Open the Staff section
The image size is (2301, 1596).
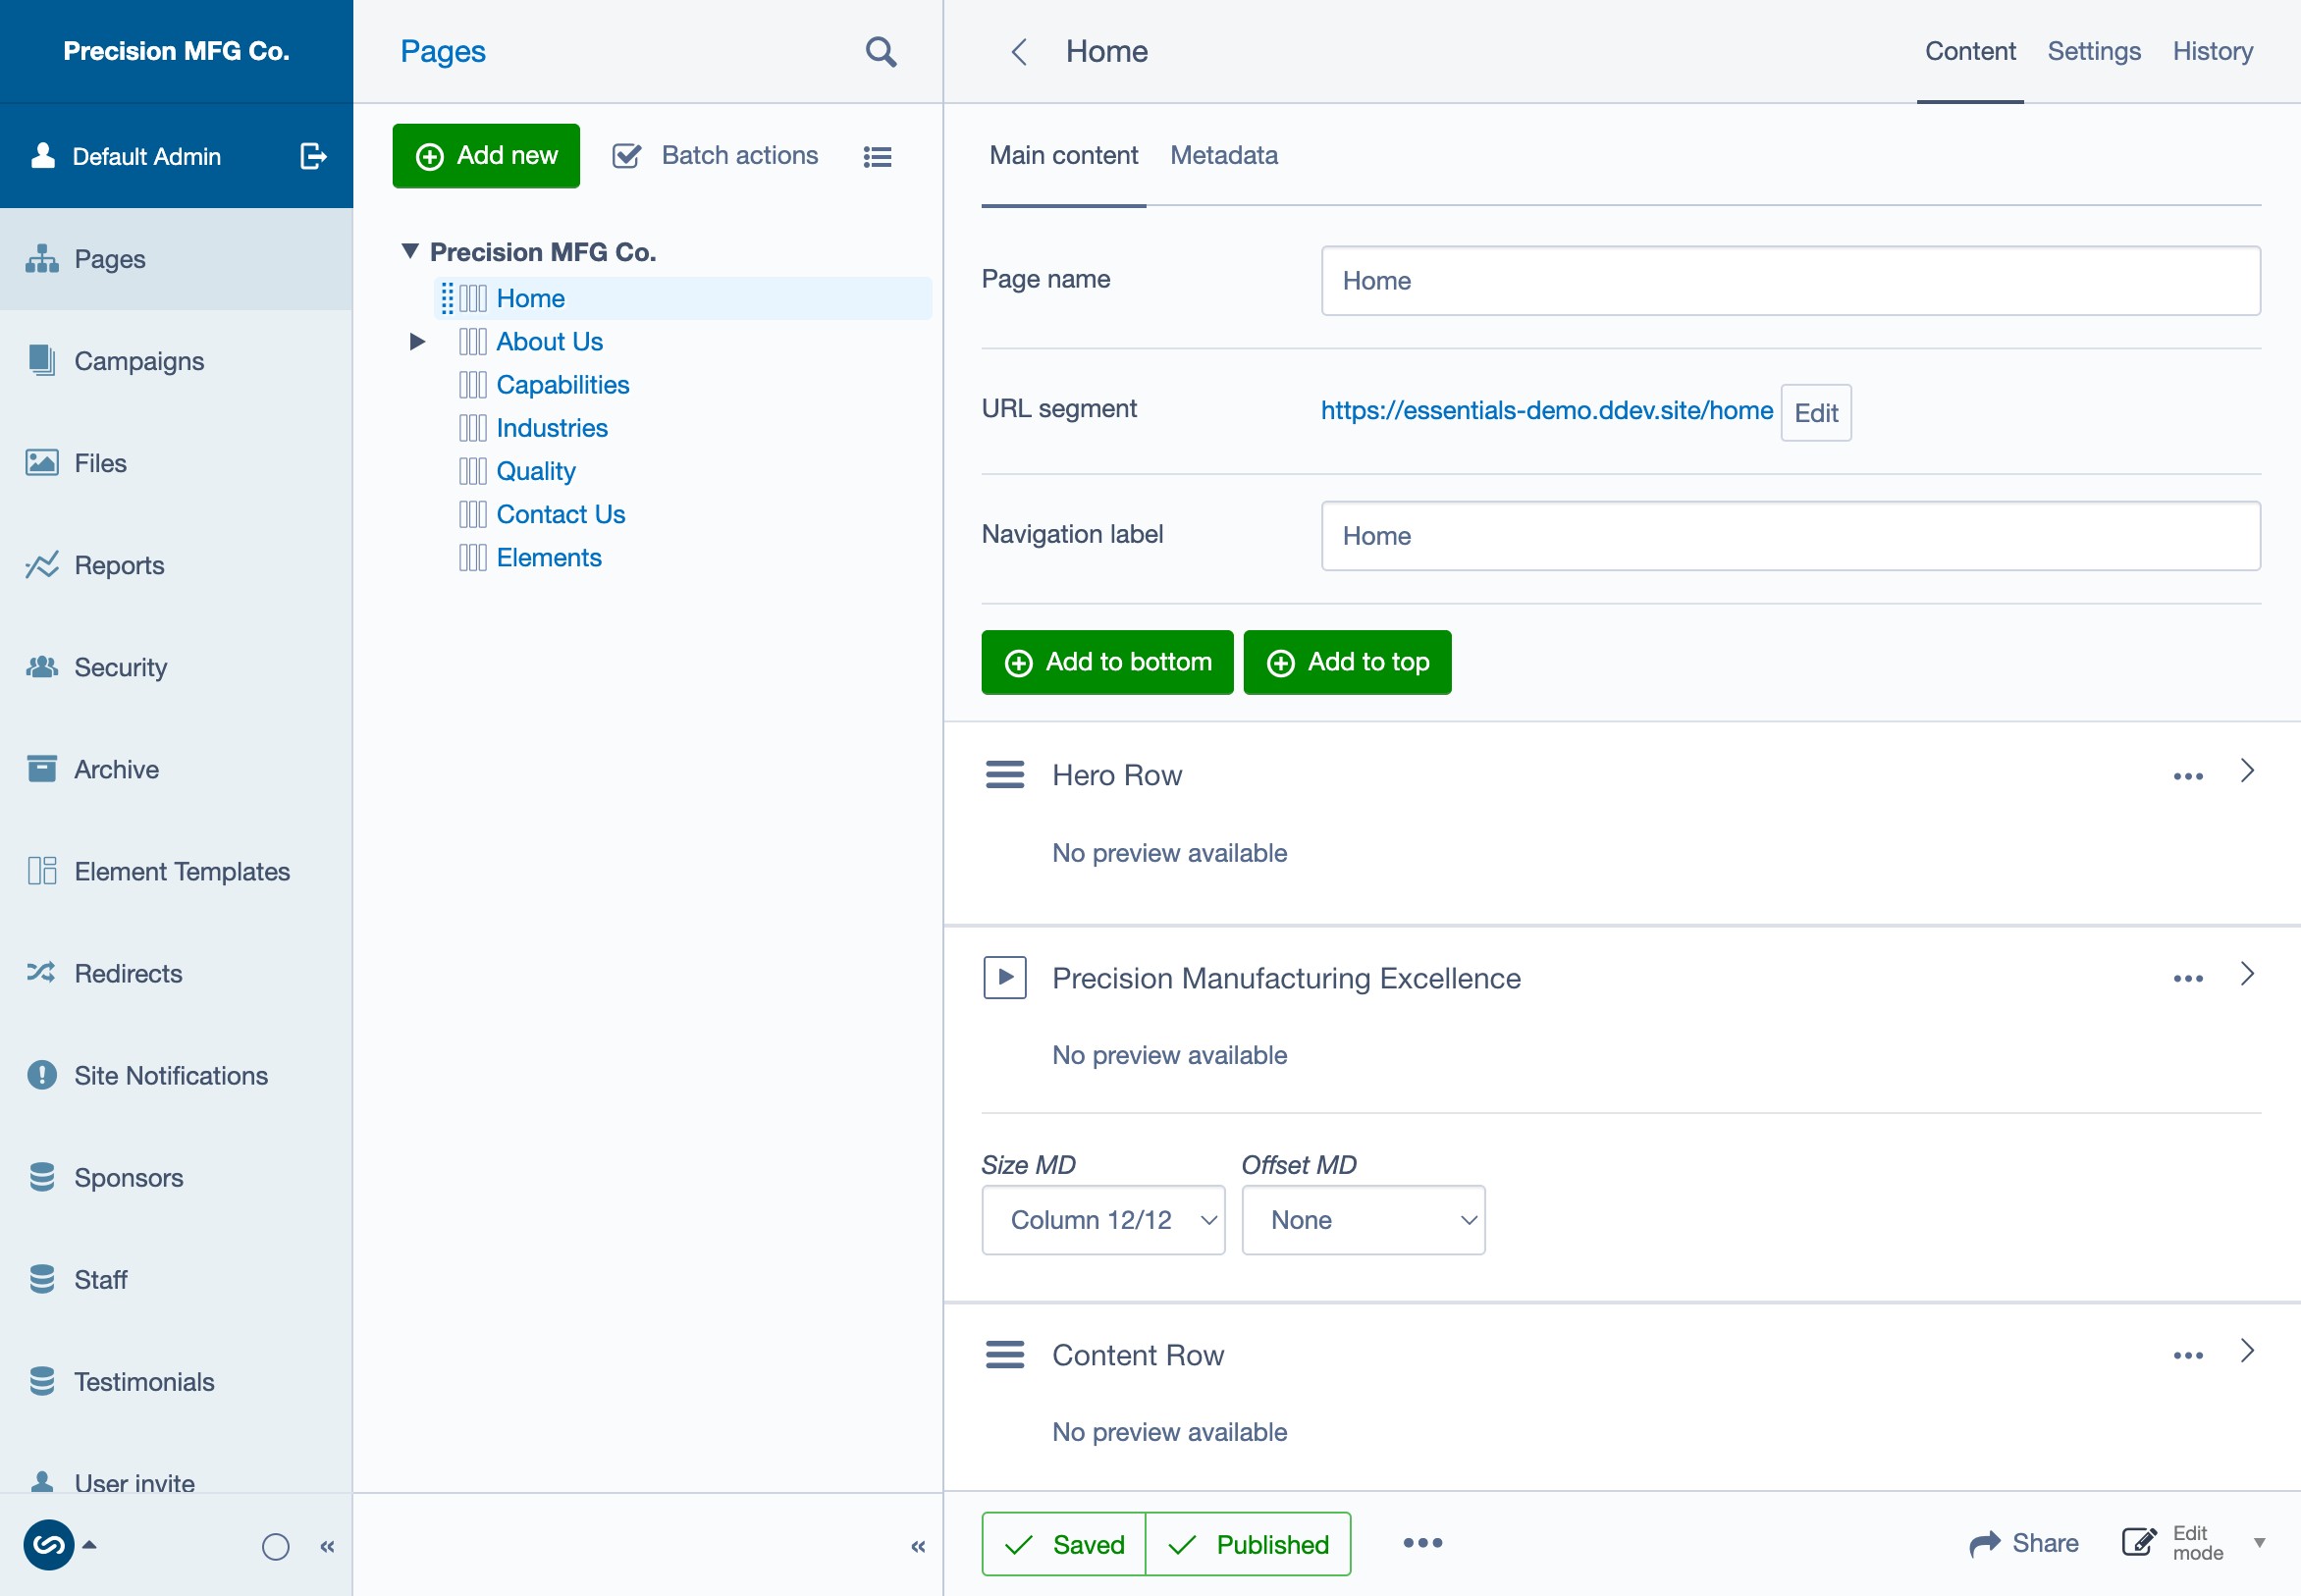[x=176, y=1279]
